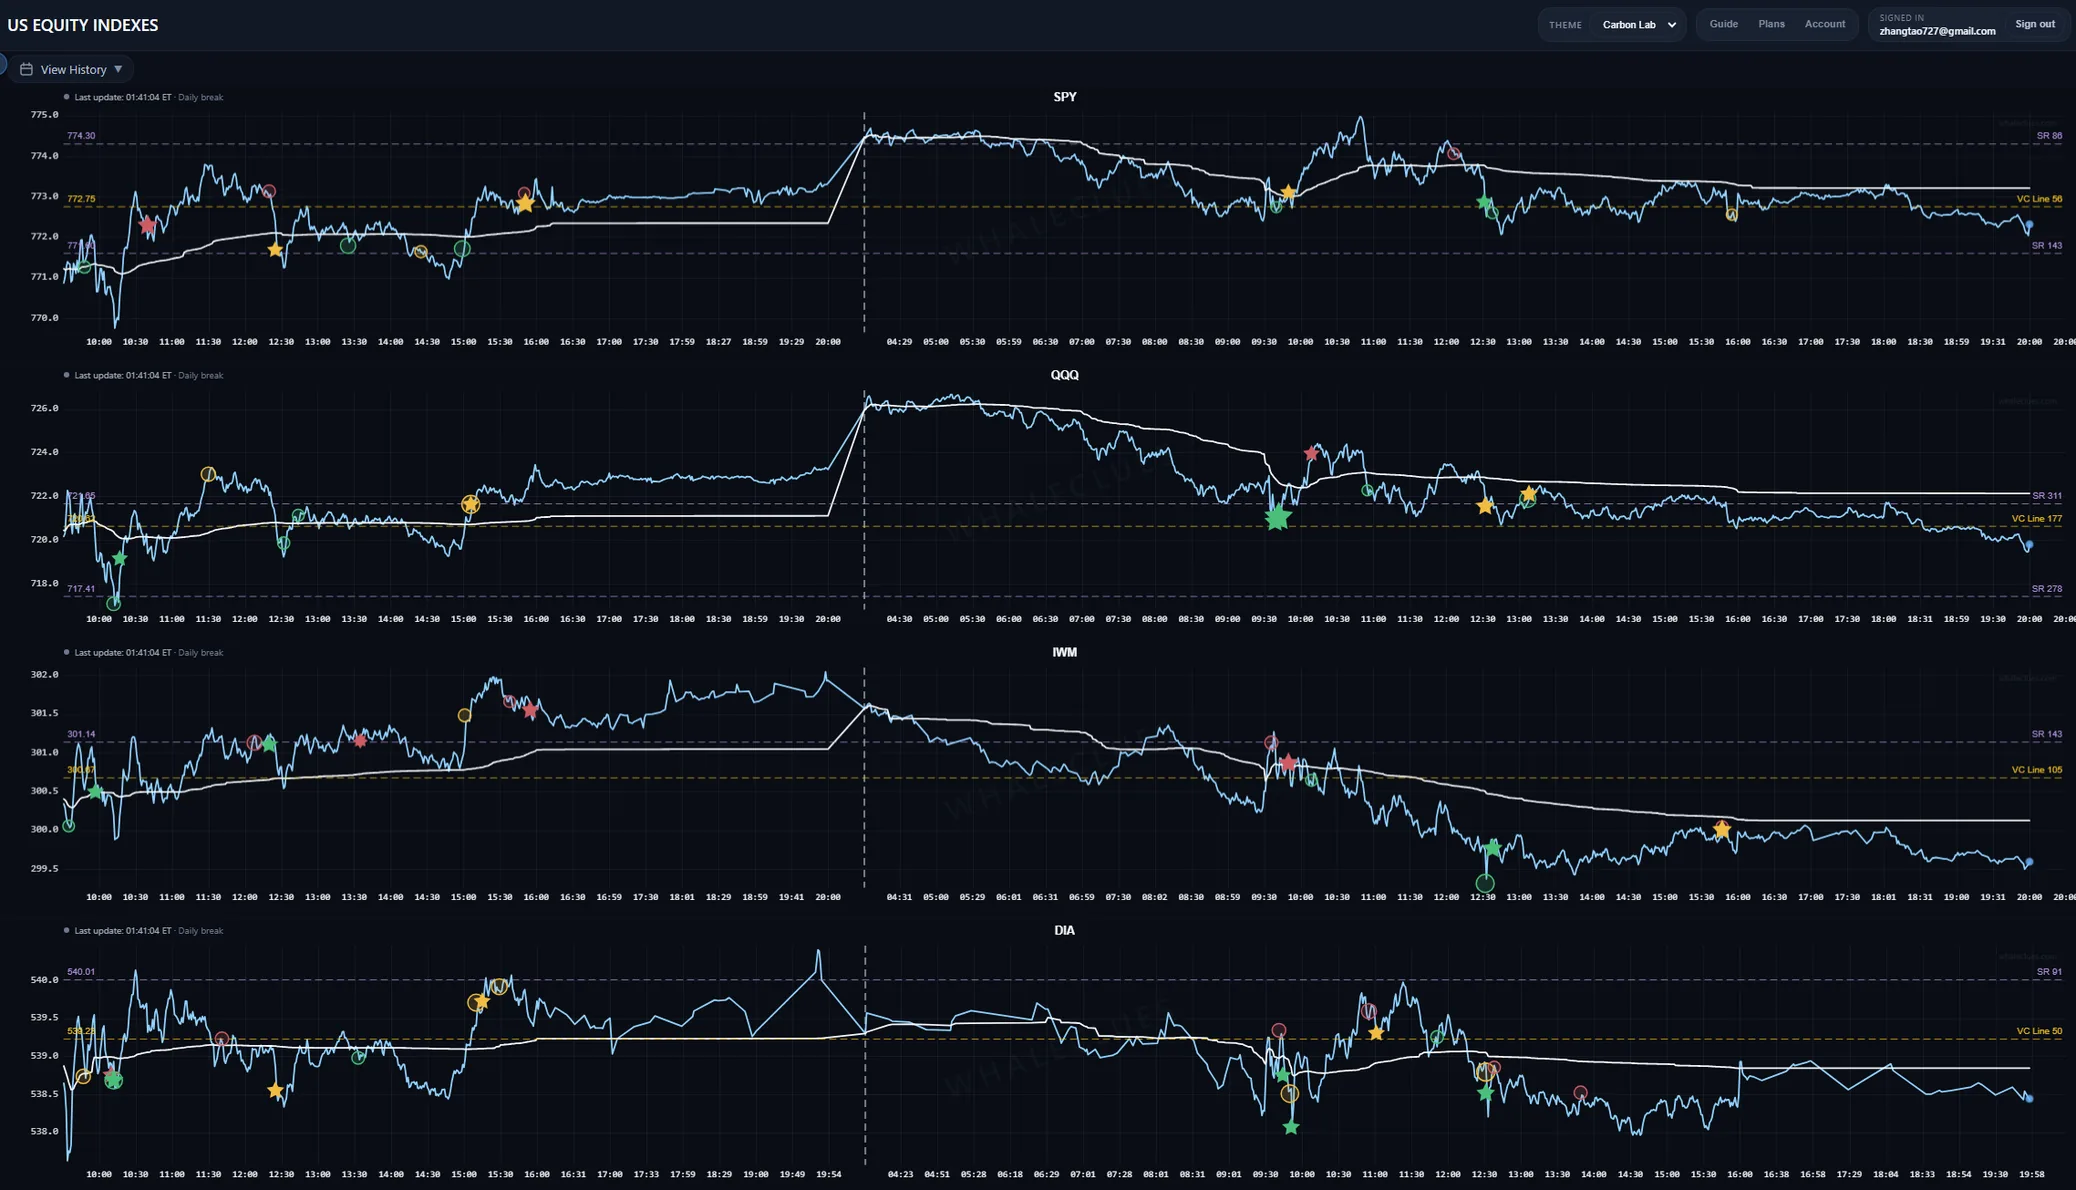Click the US EQUITY INDEXES page title

(83, 25)
